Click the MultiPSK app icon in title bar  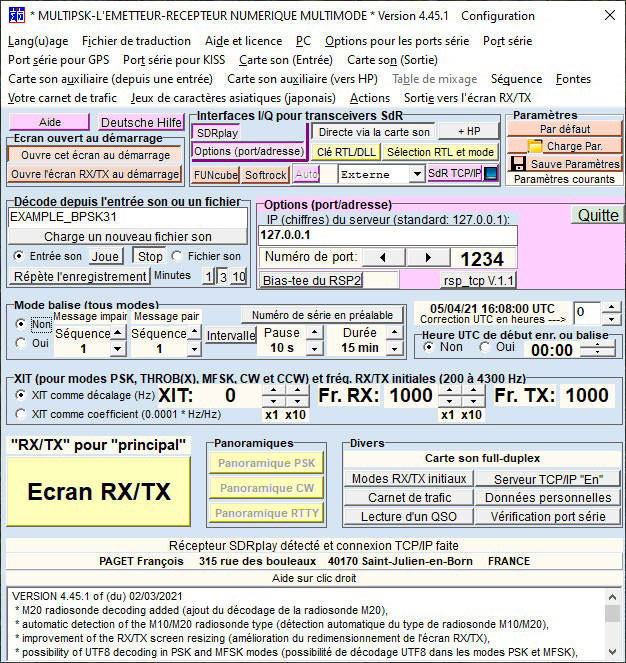(x=17, y=15)
